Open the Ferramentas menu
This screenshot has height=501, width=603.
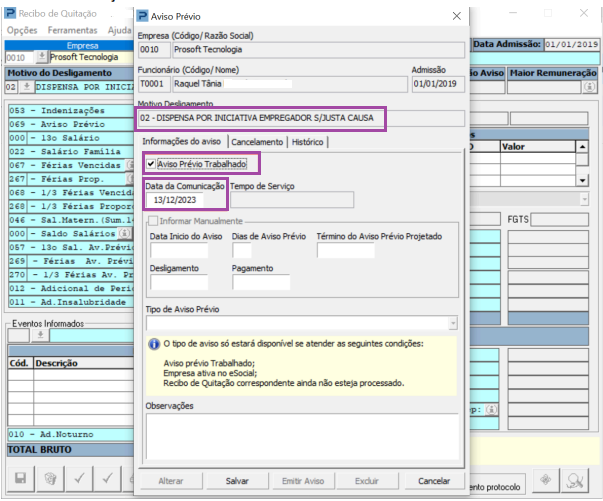click(x=72, y=30)
